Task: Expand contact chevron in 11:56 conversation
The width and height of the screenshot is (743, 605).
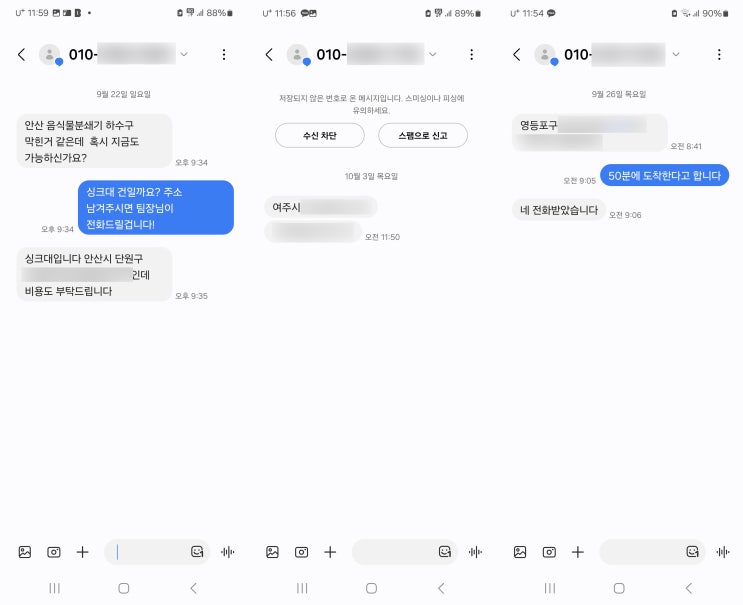Action: coord(433,54)
